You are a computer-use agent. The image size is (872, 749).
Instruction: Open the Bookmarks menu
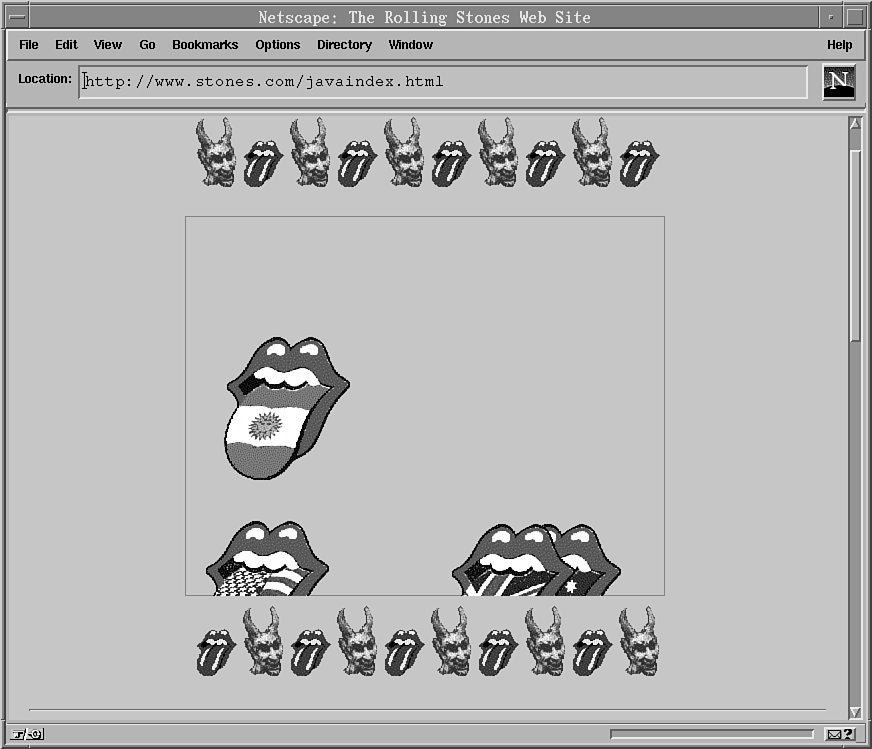click(205, 45)
